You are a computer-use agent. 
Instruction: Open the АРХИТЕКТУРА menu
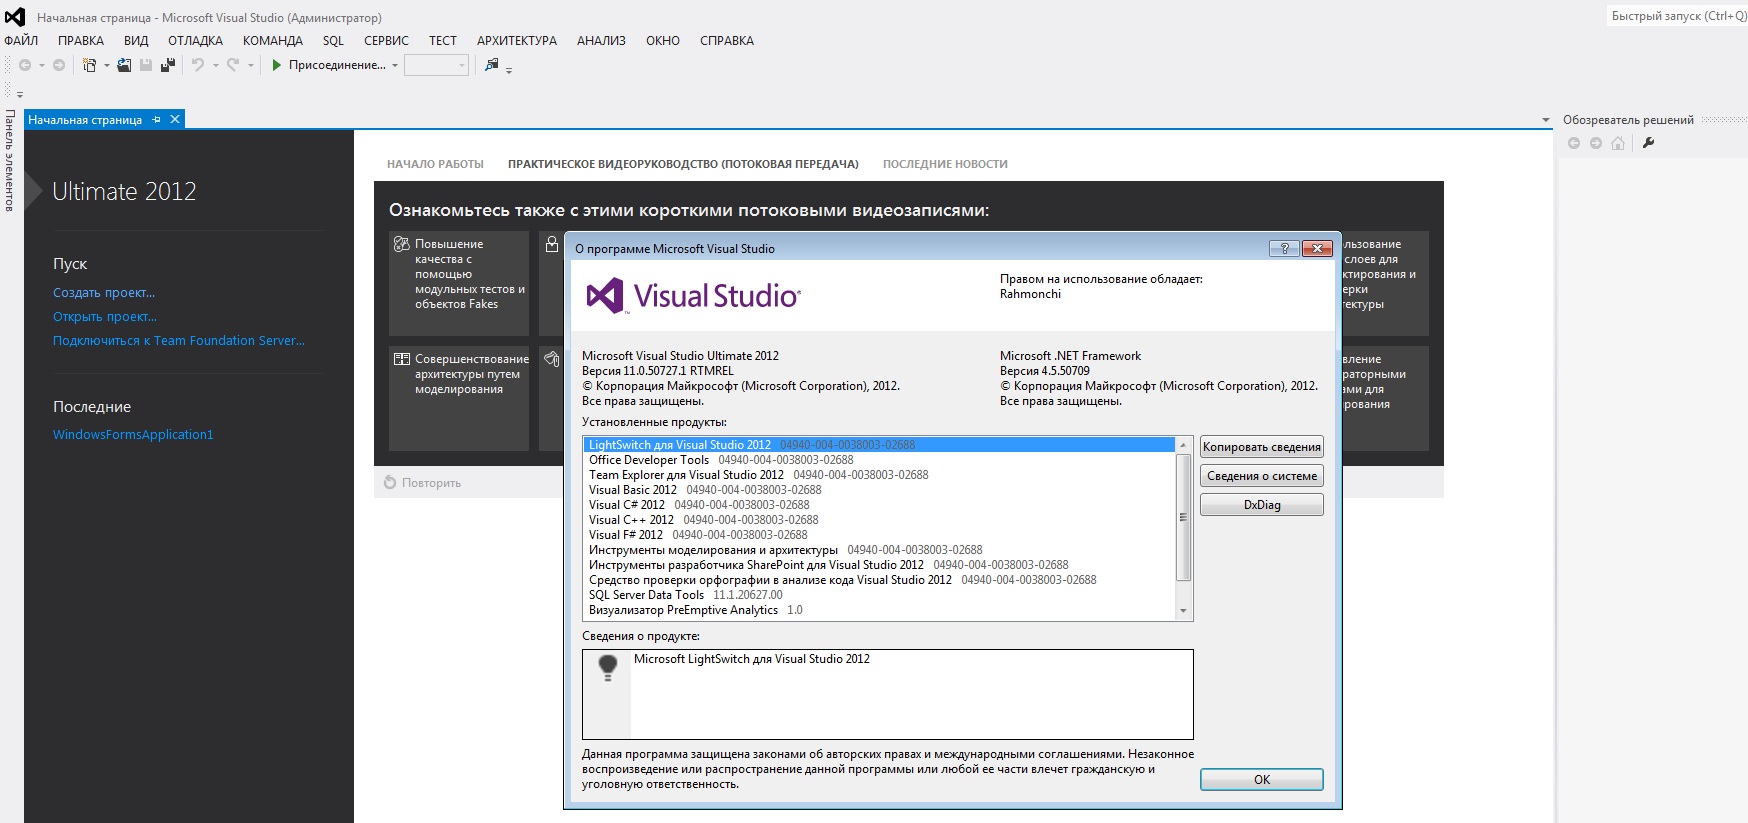point(517,41)
